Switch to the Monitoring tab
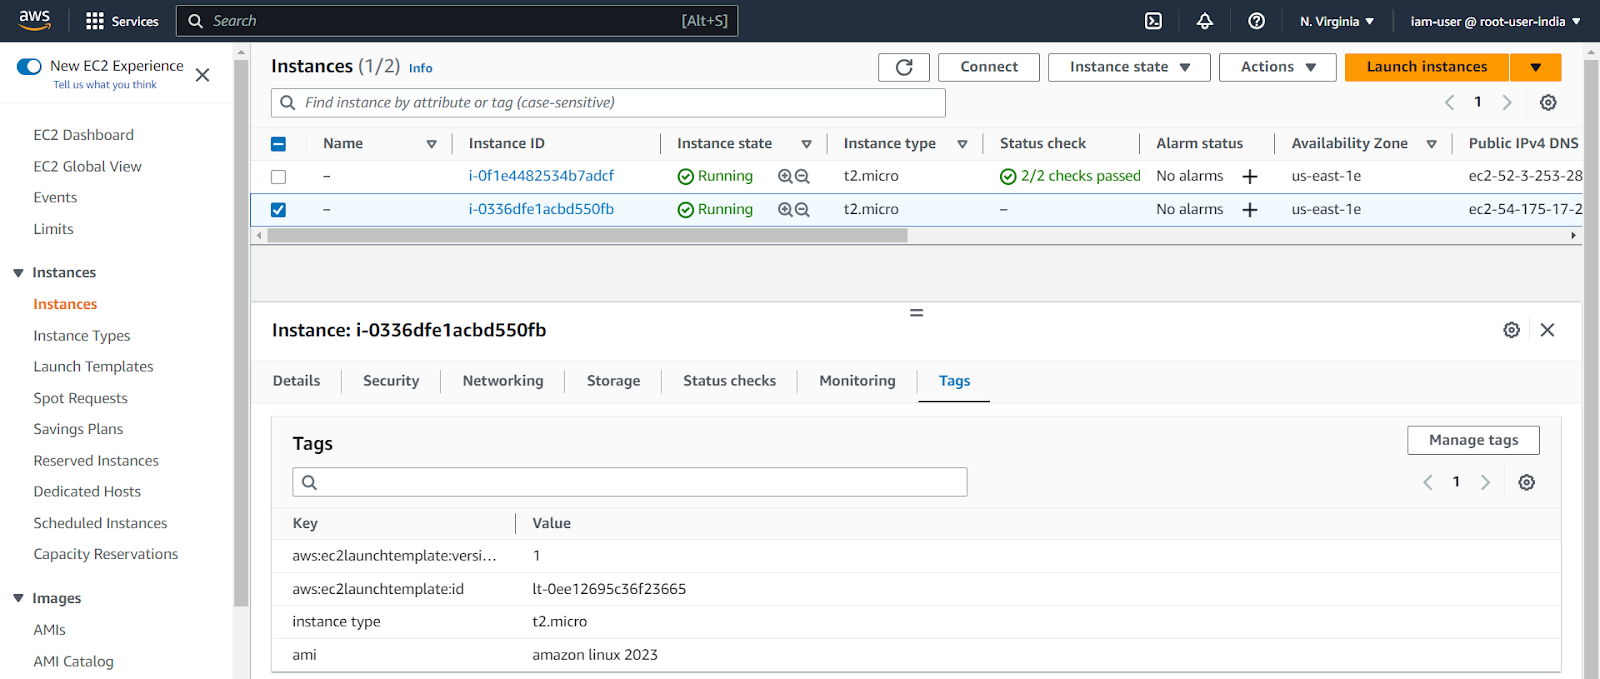 (857, 381)
